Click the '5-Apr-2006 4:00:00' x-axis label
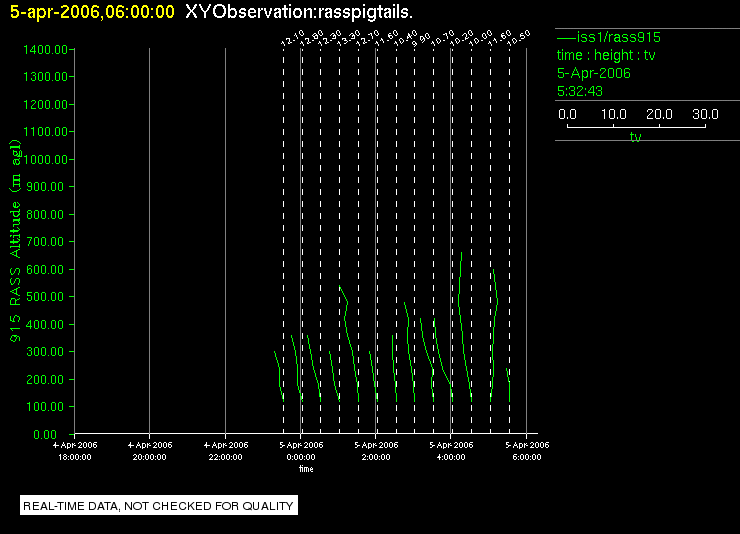This screenshot has height=534, width=740. tap(451, 451)
